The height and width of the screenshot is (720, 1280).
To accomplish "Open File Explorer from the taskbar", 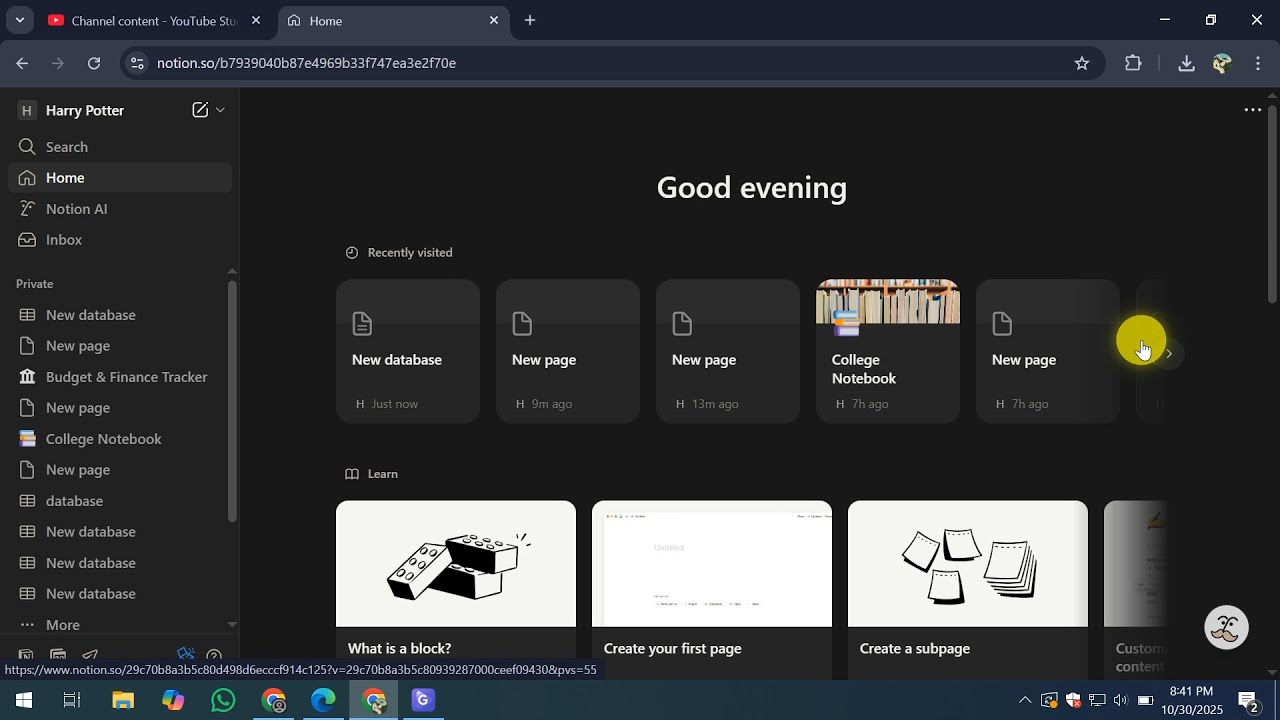I will (123, 700).
